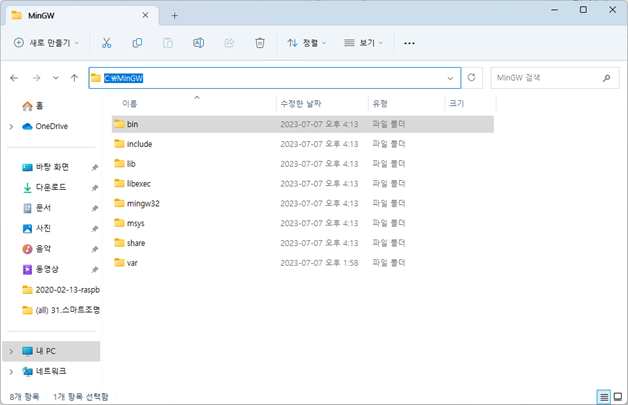
Task: Click the Delete trash can icon
Action: click(x=260, y=43)
